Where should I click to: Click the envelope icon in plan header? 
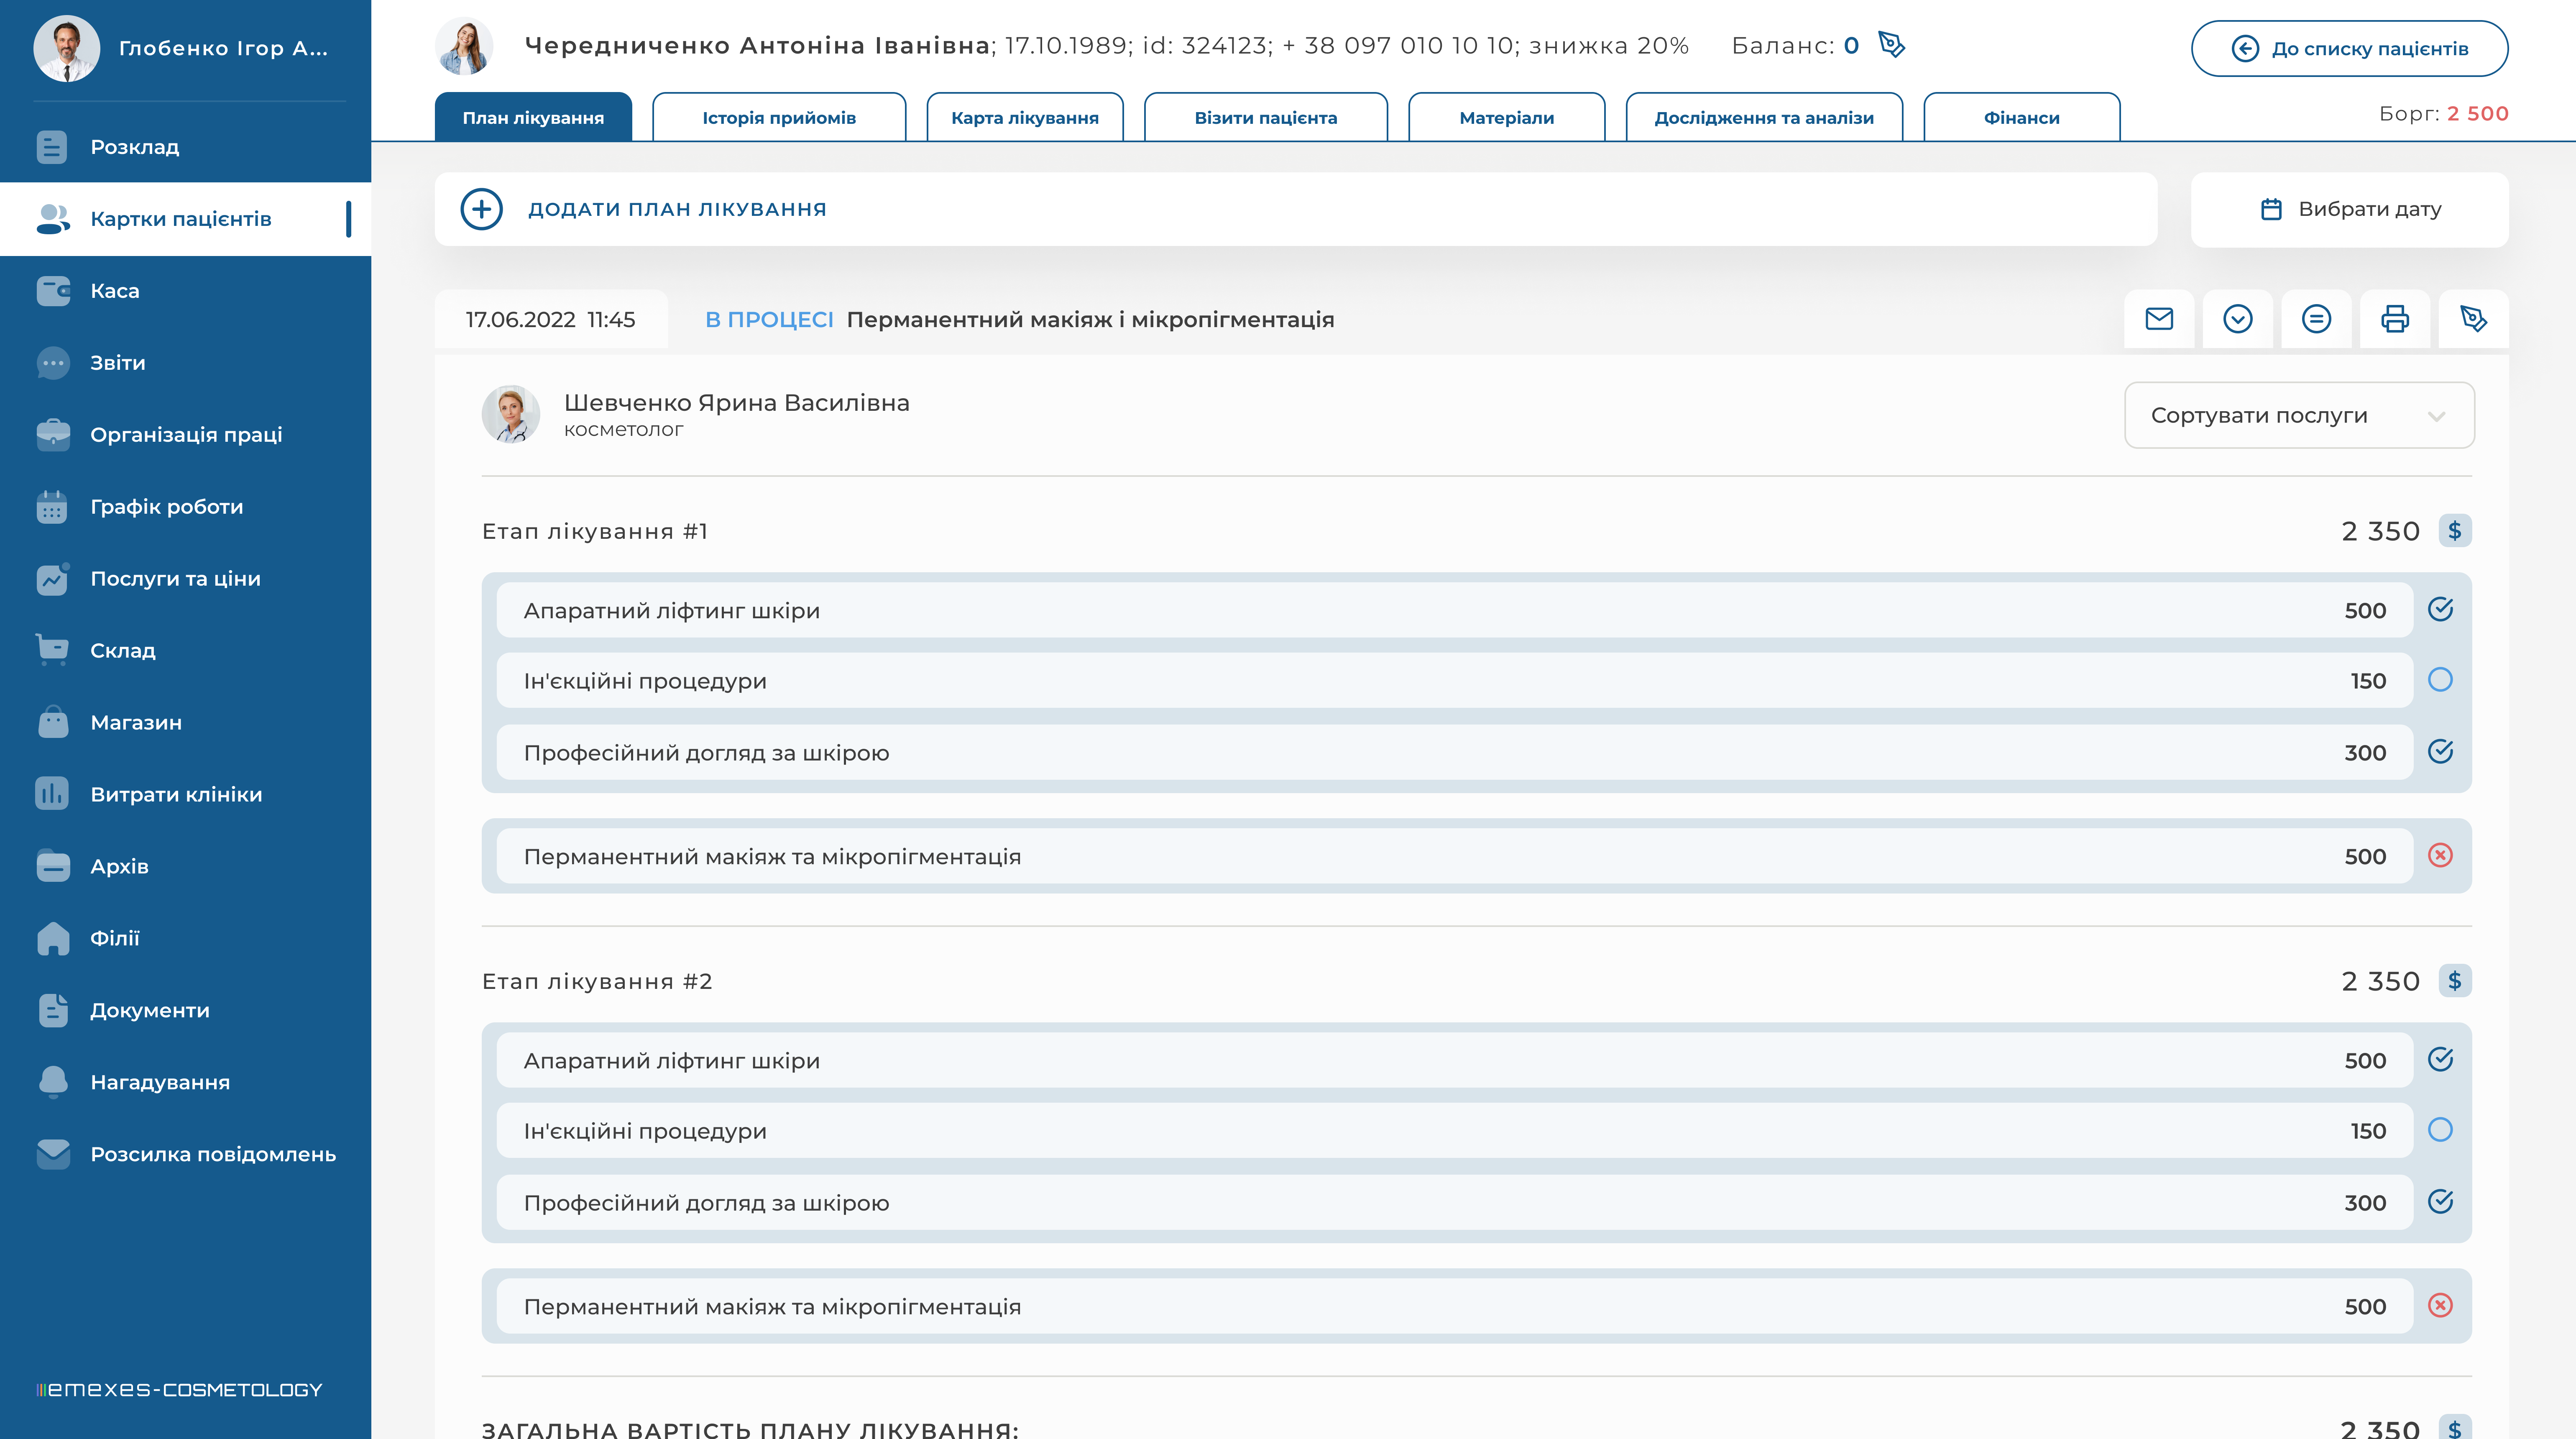tap(2159, 319)
